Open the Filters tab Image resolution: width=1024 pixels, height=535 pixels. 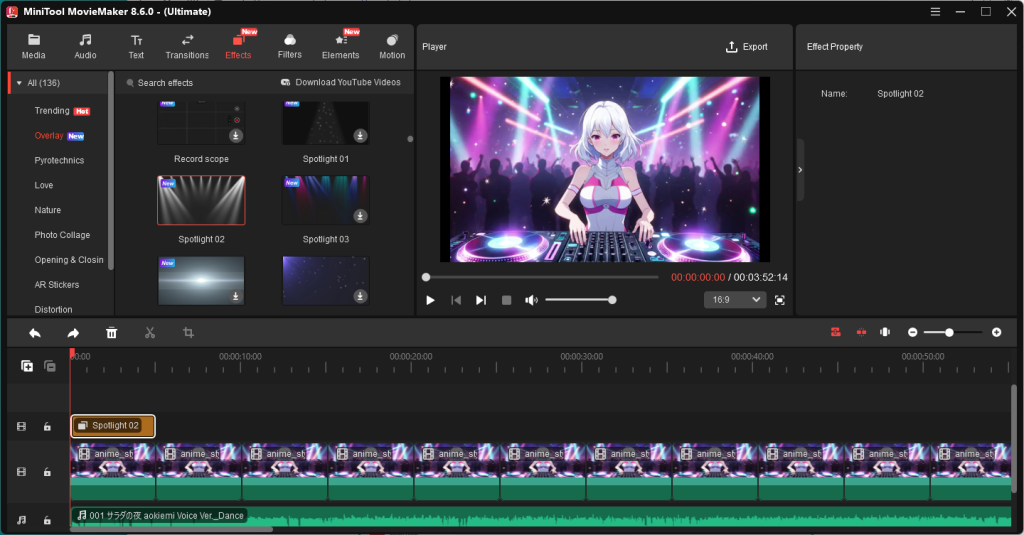tap(290, 46)
